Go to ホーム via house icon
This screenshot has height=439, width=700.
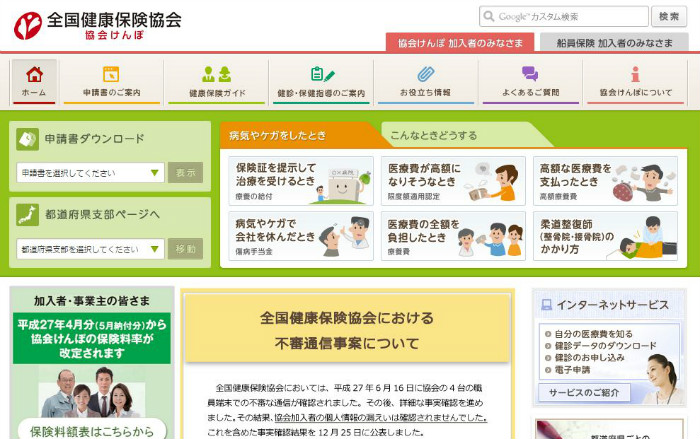coord(34,74)
